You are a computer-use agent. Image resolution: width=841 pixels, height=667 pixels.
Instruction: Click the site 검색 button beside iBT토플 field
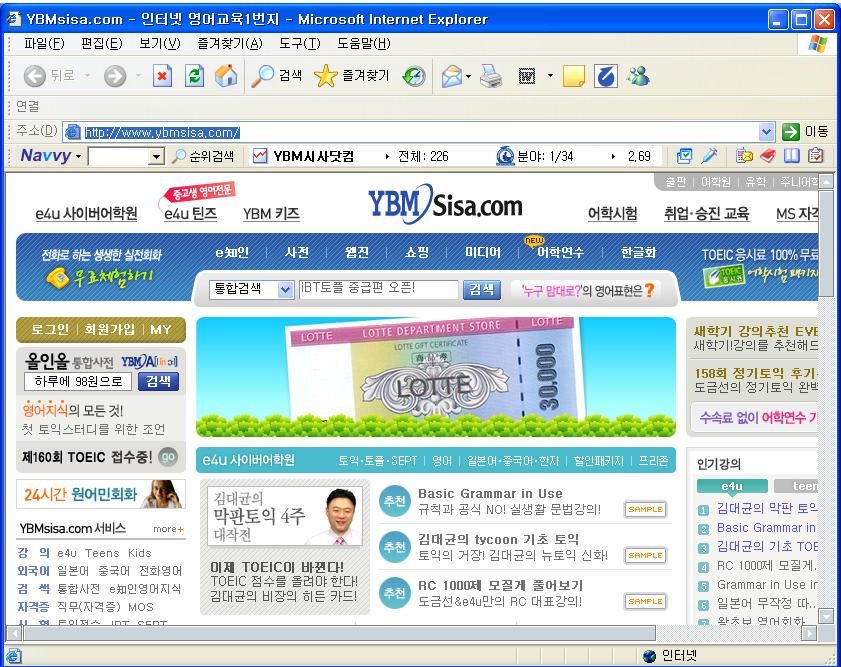pyautogui.click(x=481, y=290)
